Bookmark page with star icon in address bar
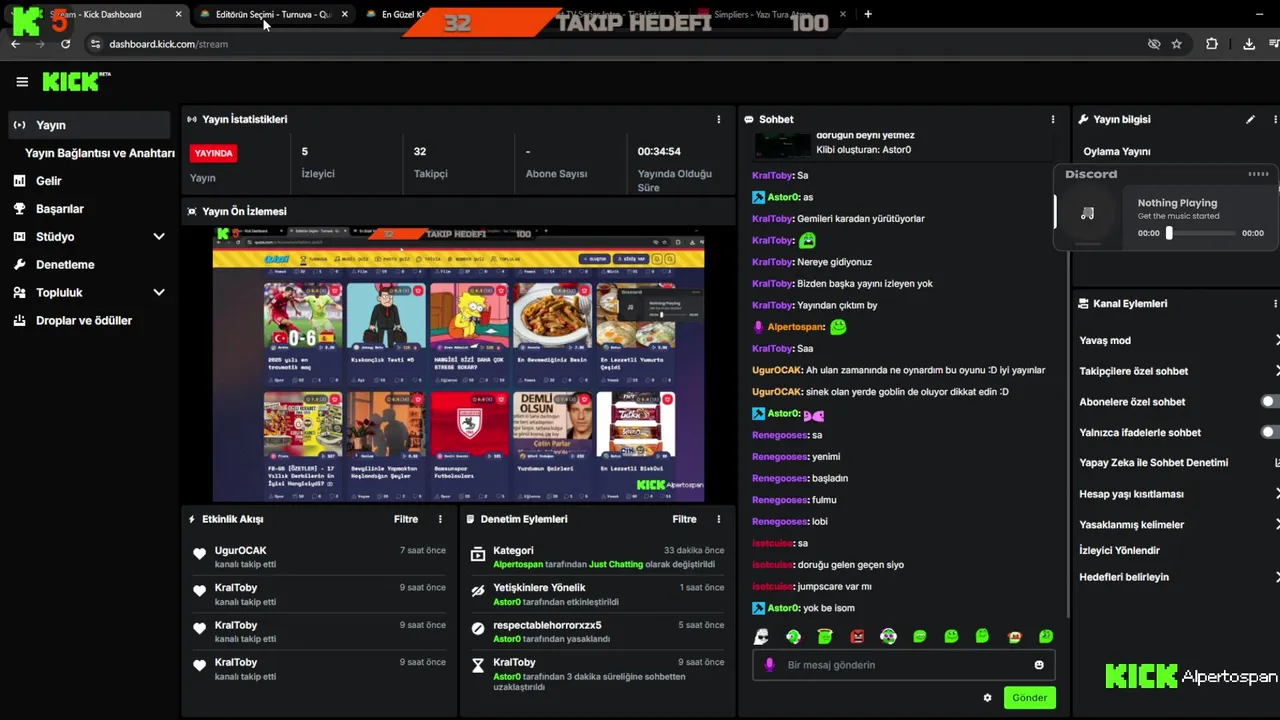Screen dimensions: 1280x720 coord(1177,44)
